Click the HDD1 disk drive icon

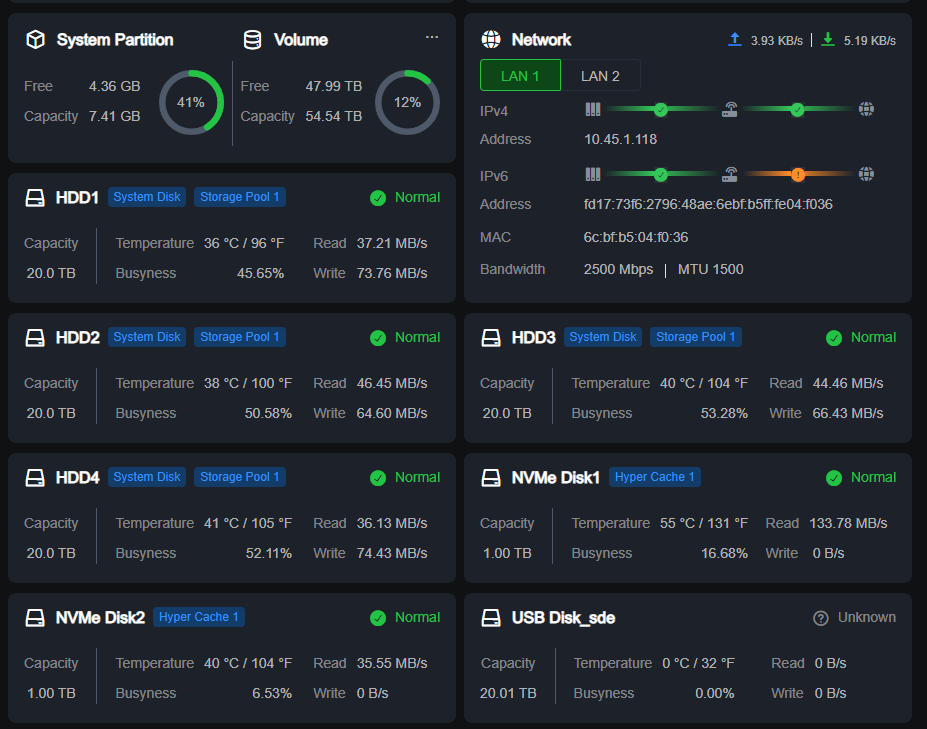35,197
